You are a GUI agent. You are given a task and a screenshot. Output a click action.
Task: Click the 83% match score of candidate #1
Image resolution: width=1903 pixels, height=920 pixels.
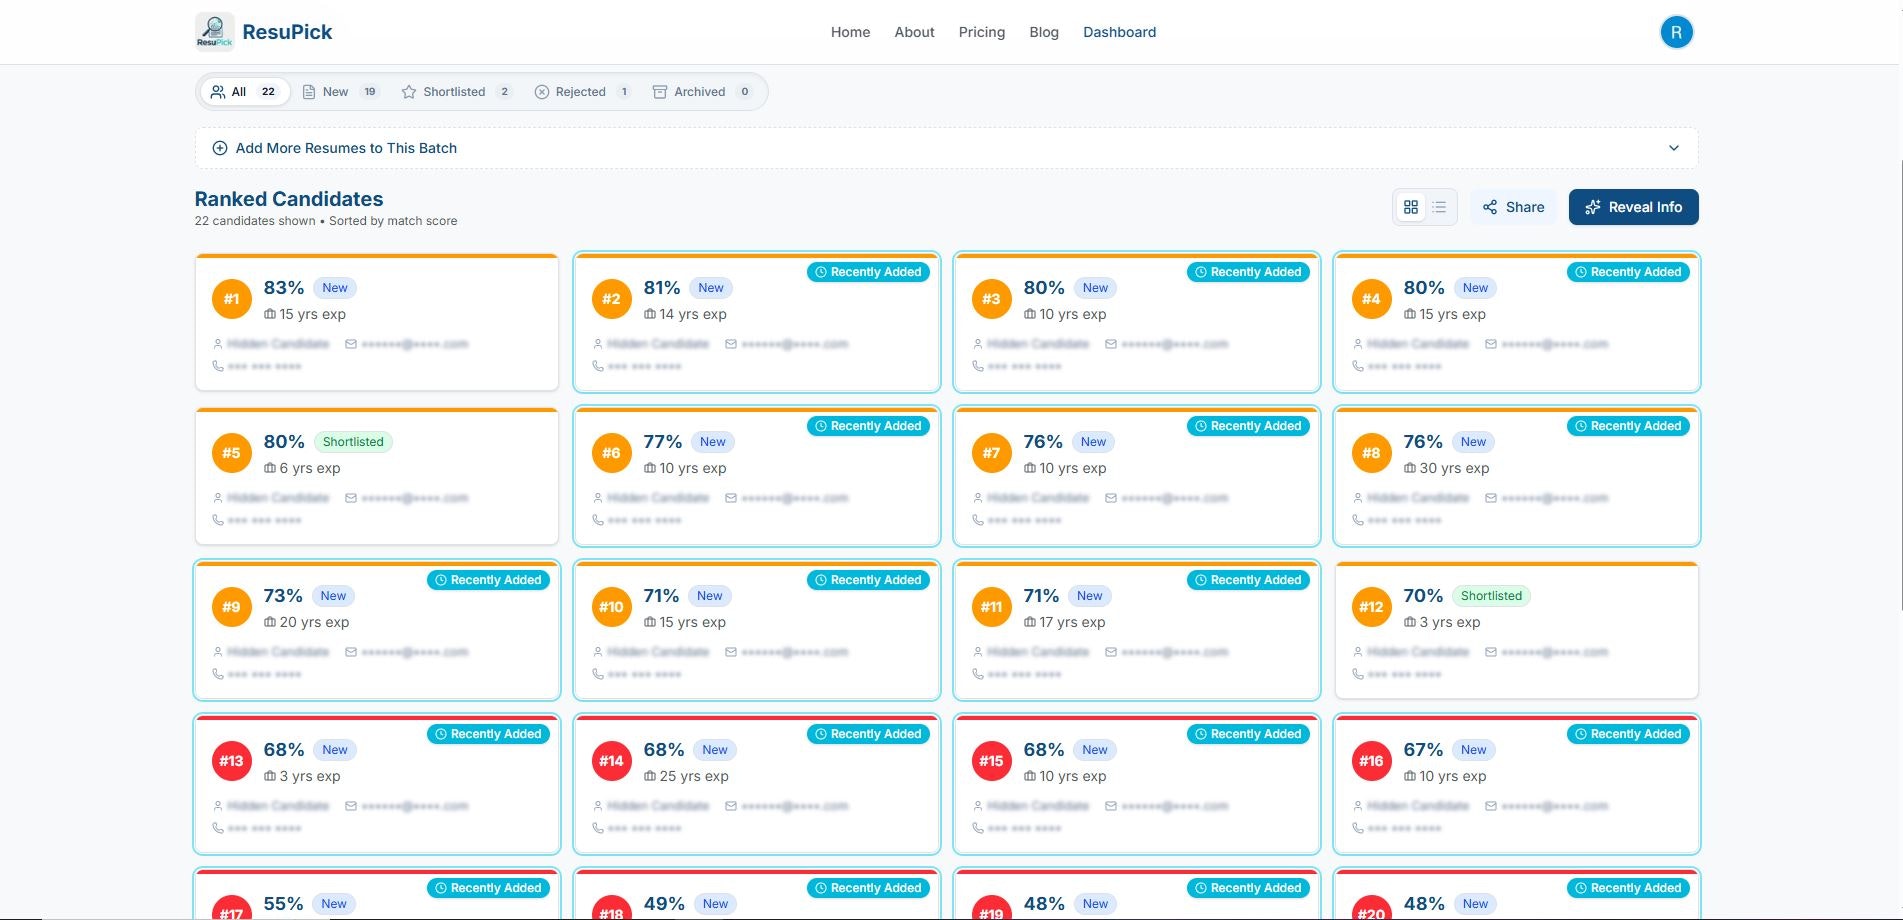[283, 288]
